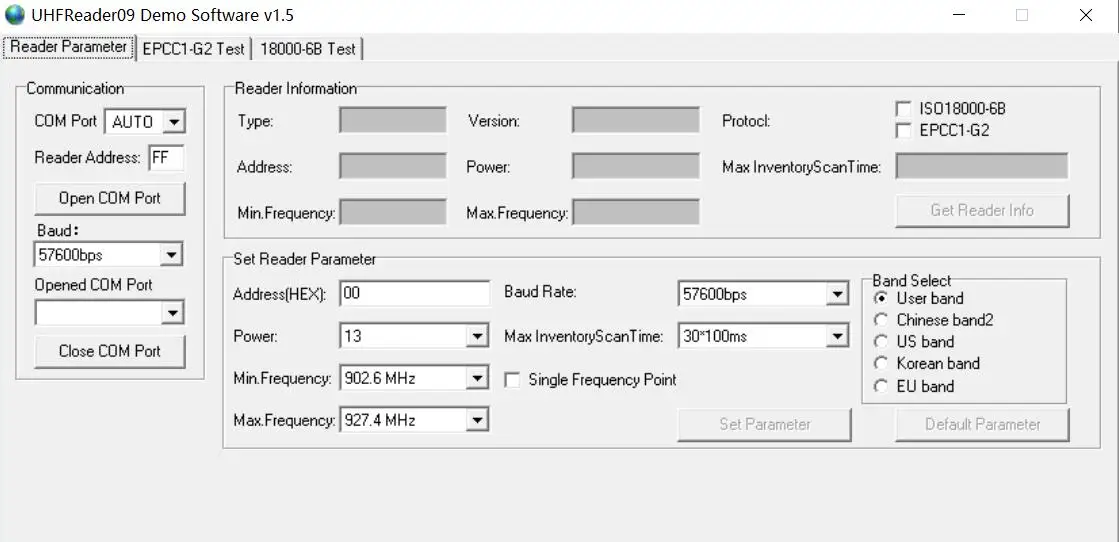Open the Max.Frequency 927.4 MHz dropdown
Viewport: 1119px width, 542px height.
pyautogui.click(x=477, y=420)
